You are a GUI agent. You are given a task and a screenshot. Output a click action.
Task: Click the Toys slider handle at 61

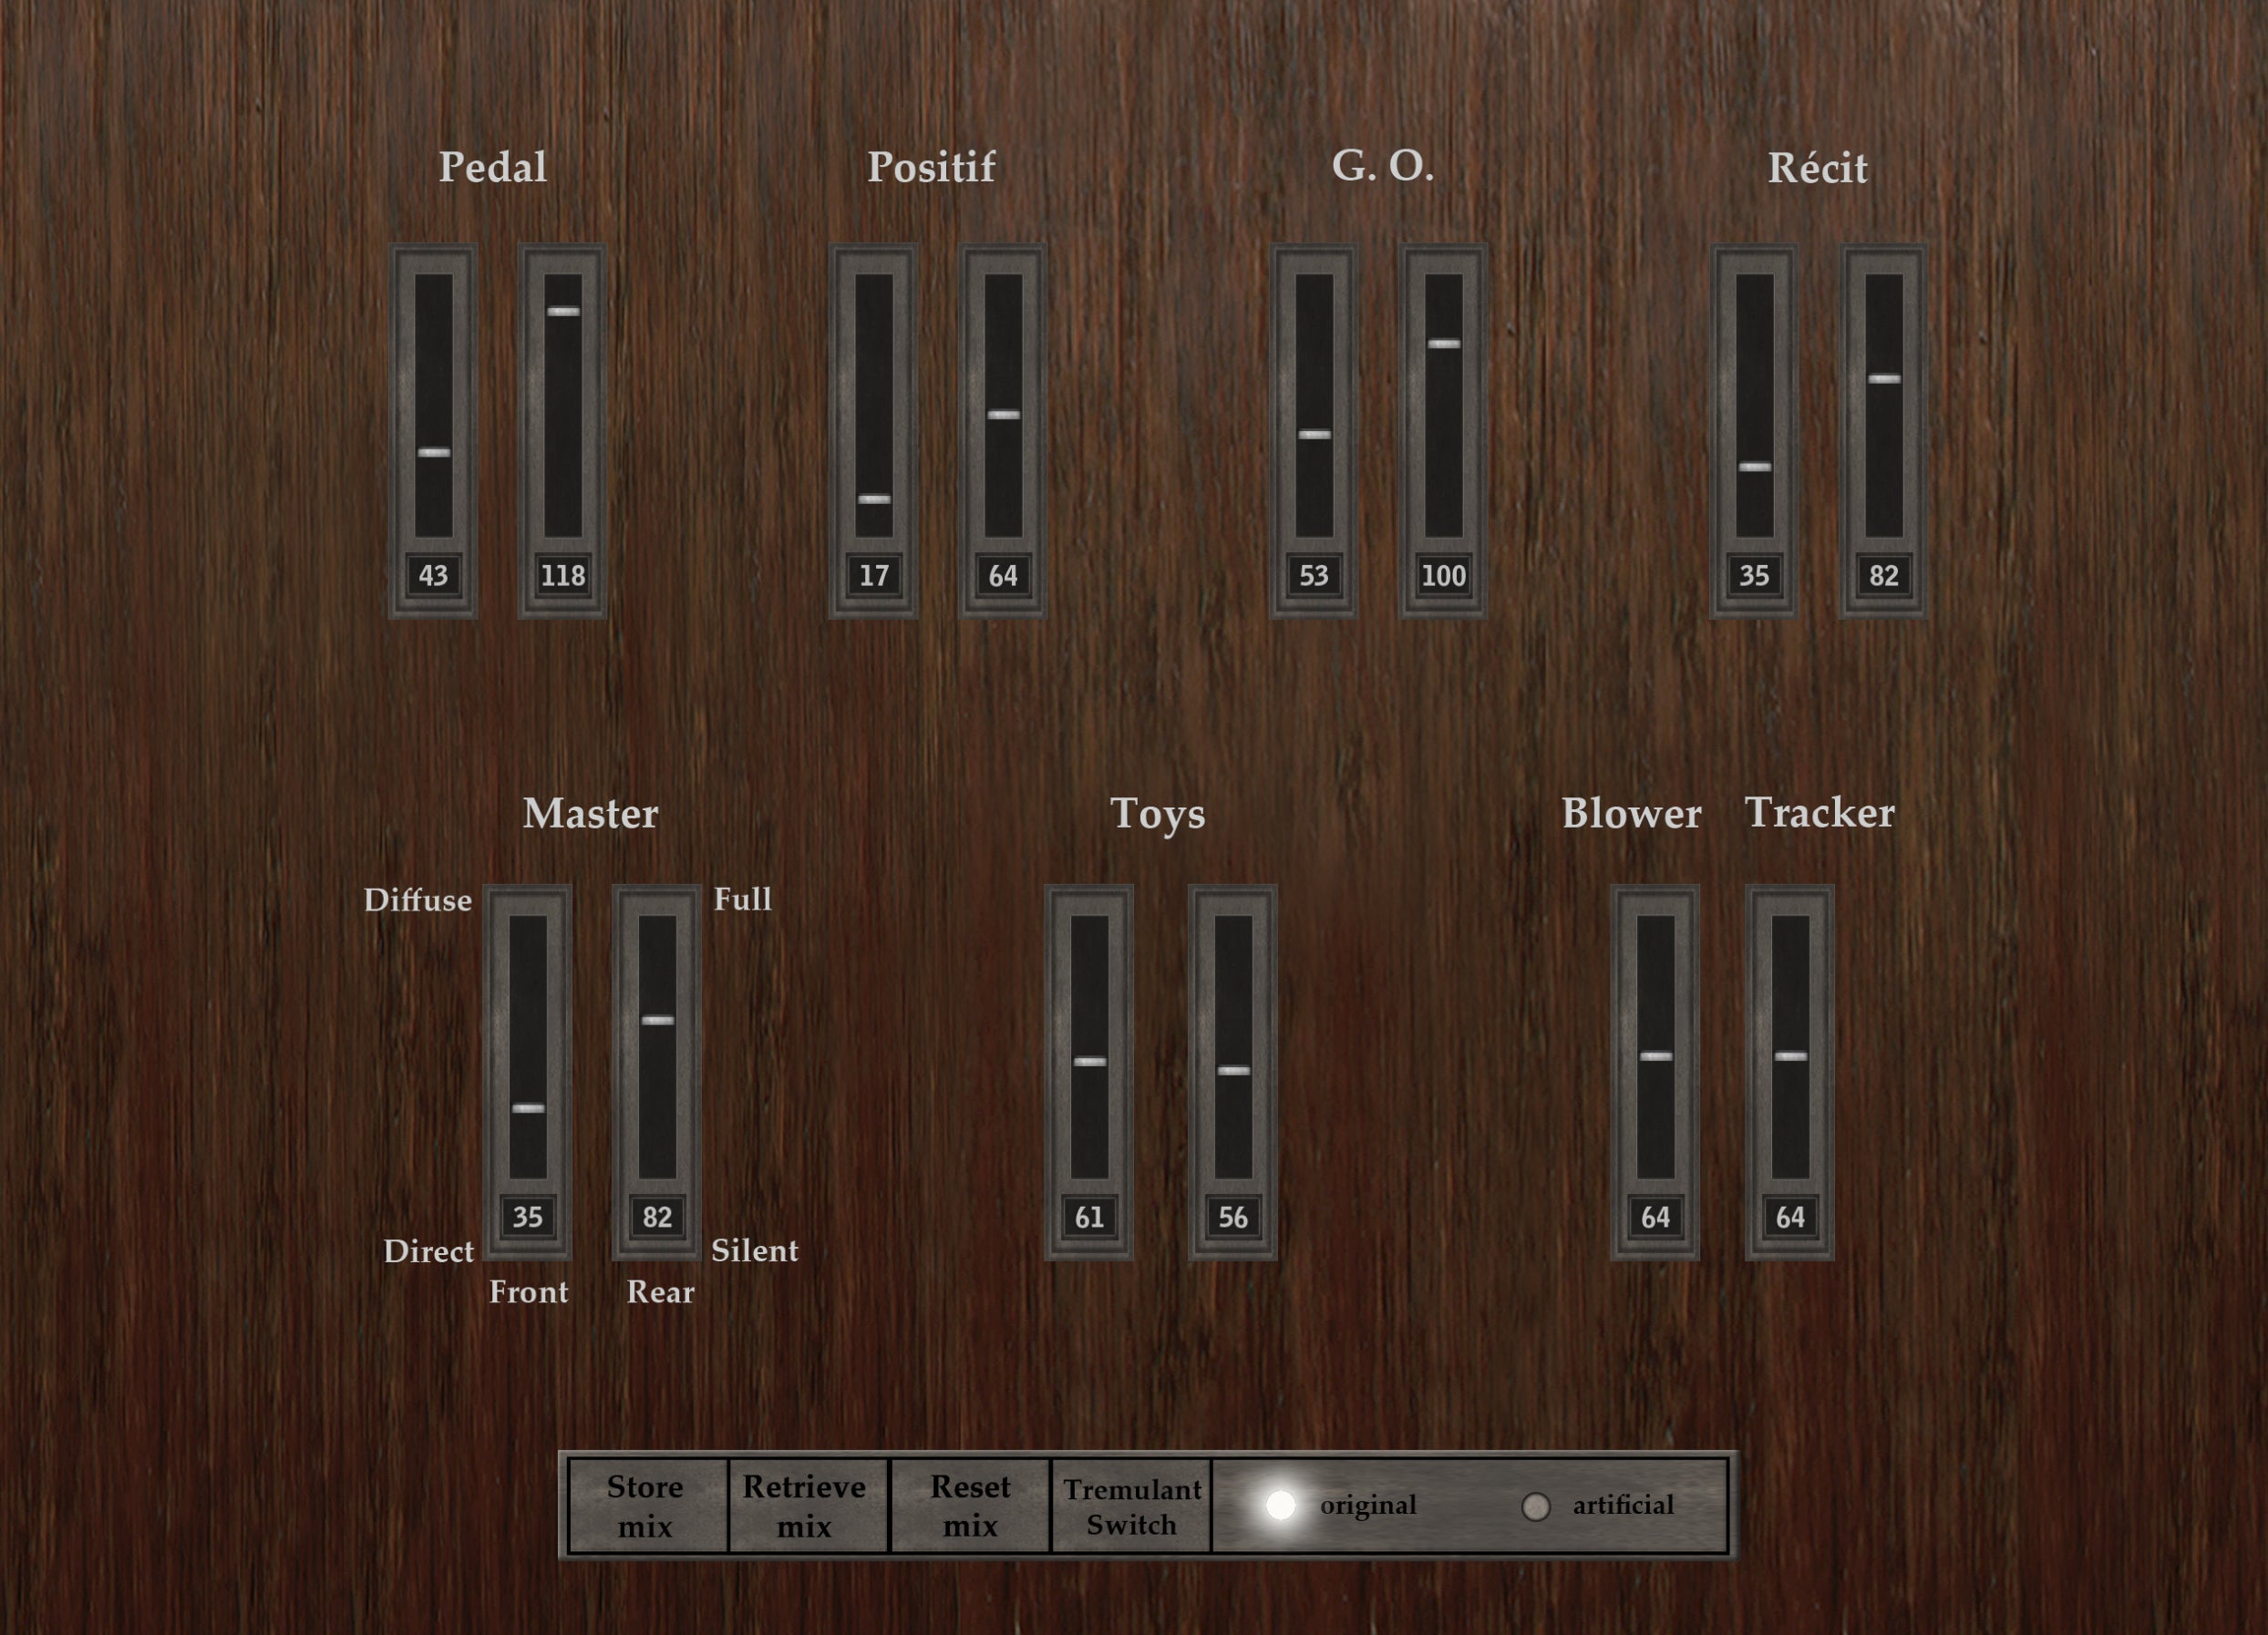click(x=1089, y=1062)
